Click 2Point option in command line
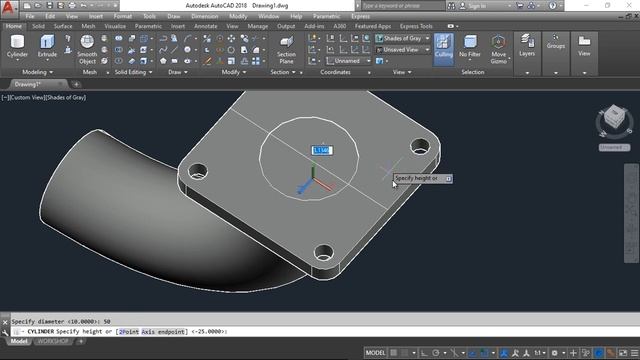Screen dimensions: 640x360 point(129,331)
